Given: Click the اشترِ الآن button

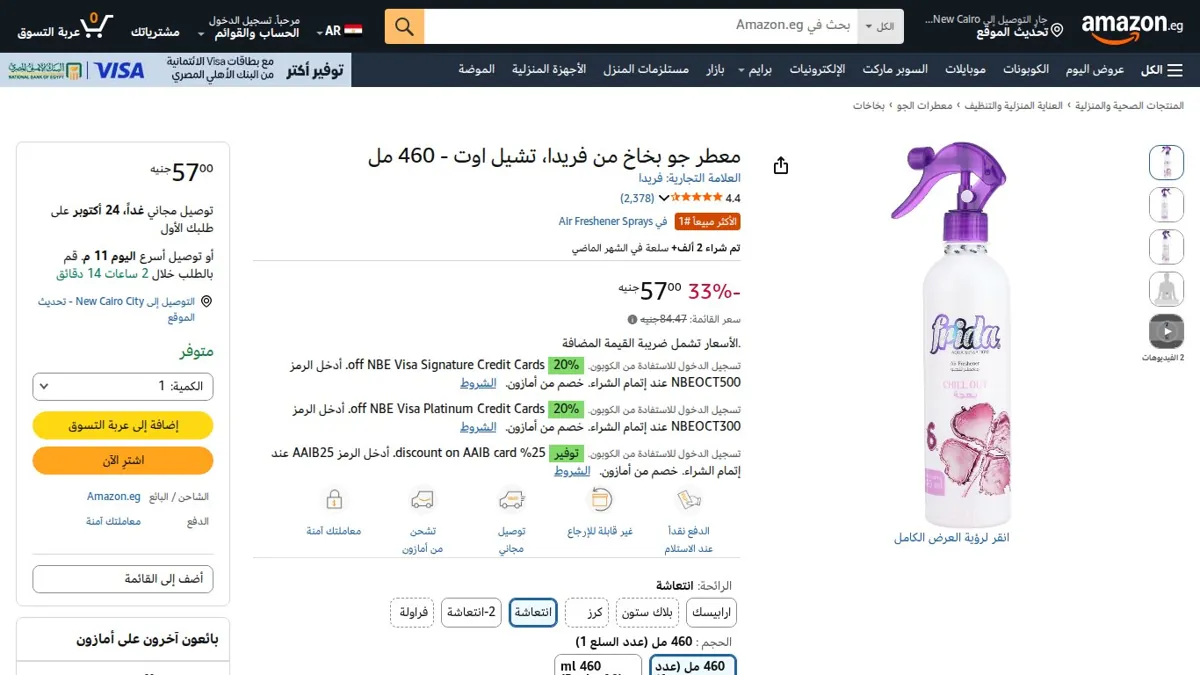Looking at the screenshot, I should (123, 460).
